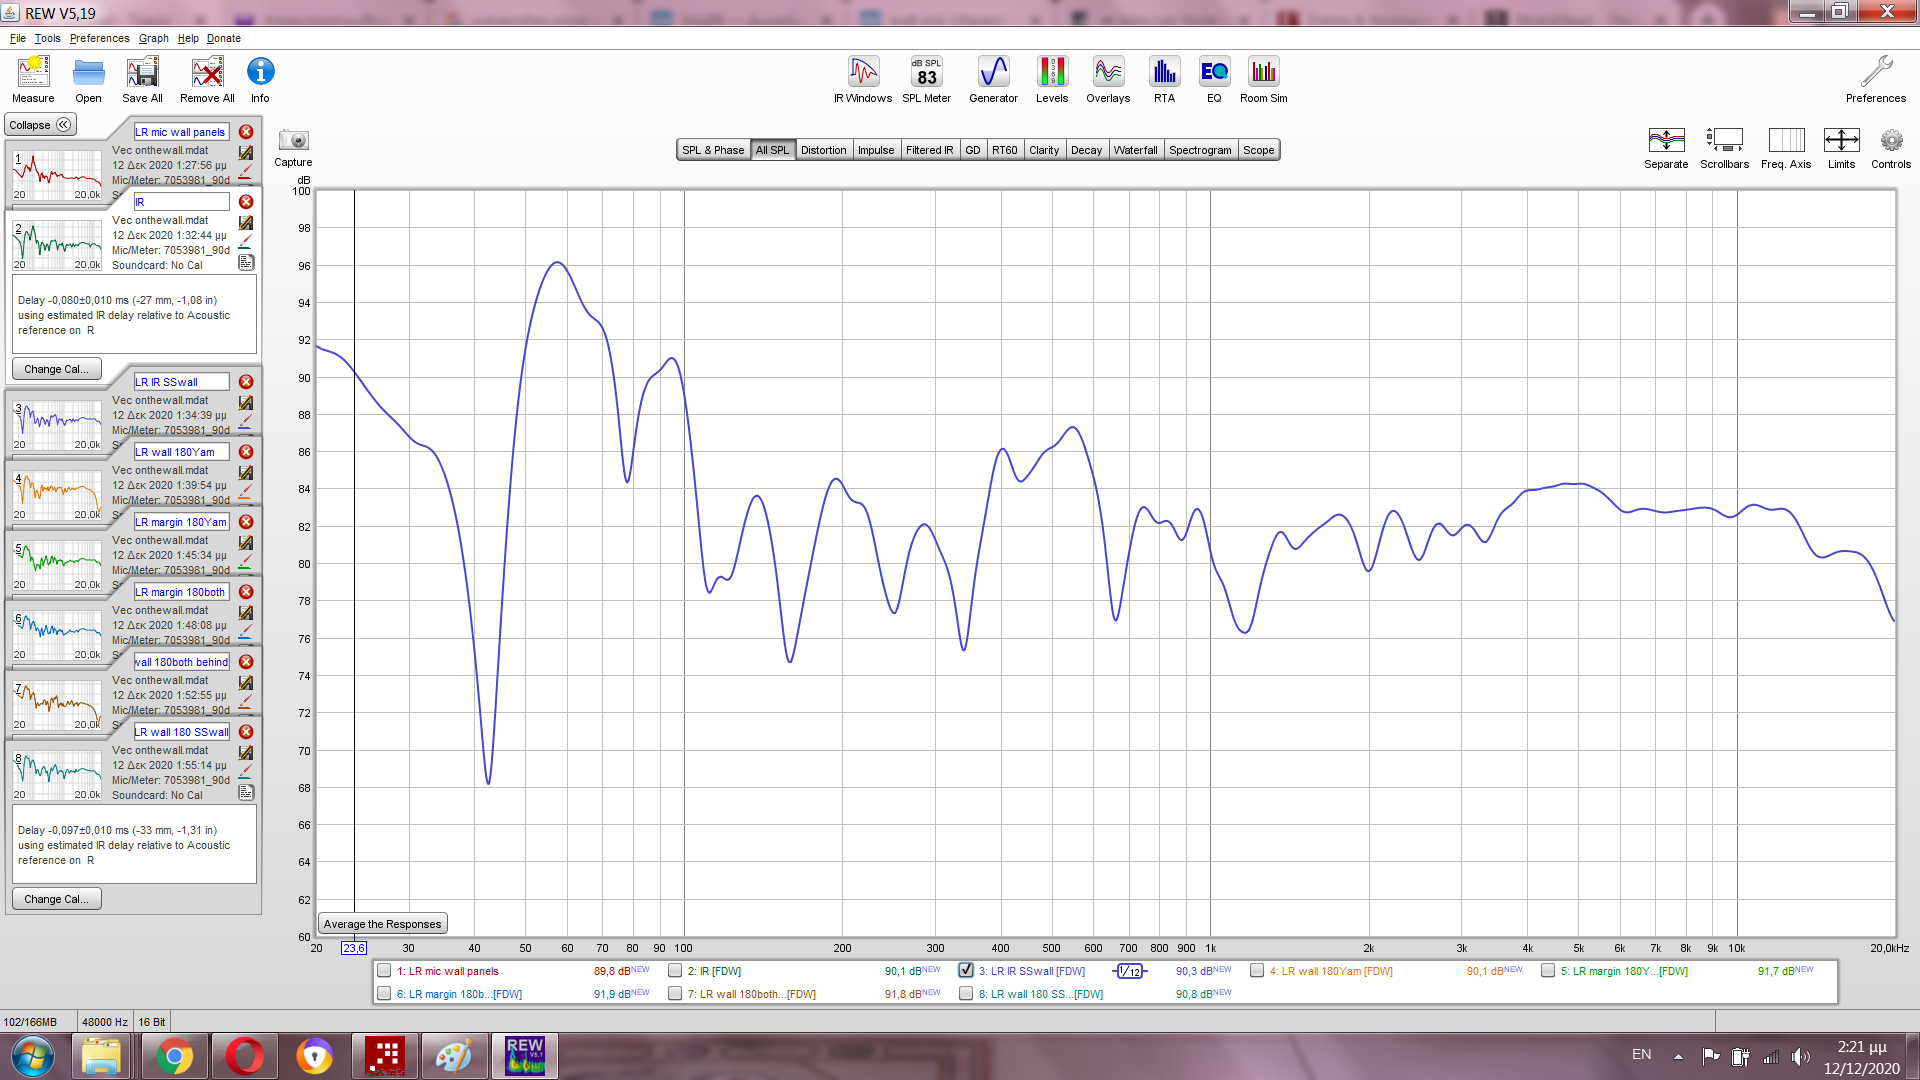Viewport: 1920px width, 1080px height.
Task: Switch to the Spectrogram tab
Action: (x=1200, y=150)
